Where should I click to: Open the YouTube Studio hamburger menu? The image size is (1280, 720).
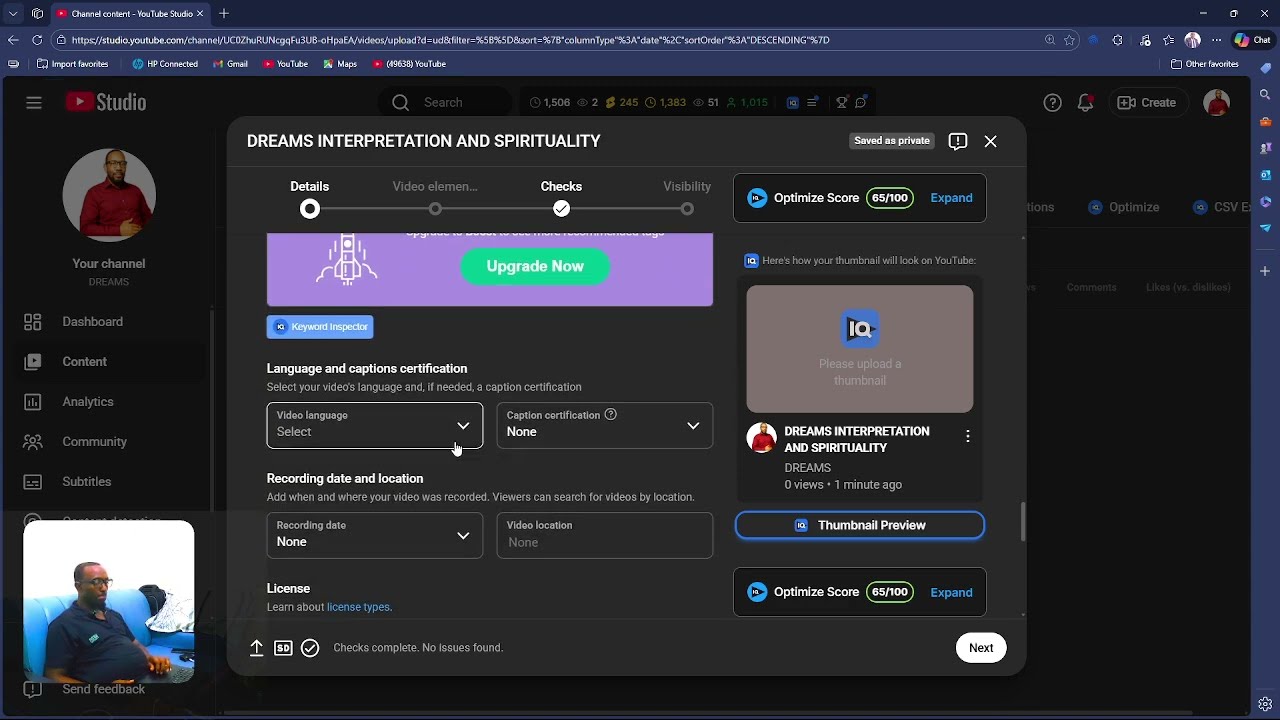34,102
